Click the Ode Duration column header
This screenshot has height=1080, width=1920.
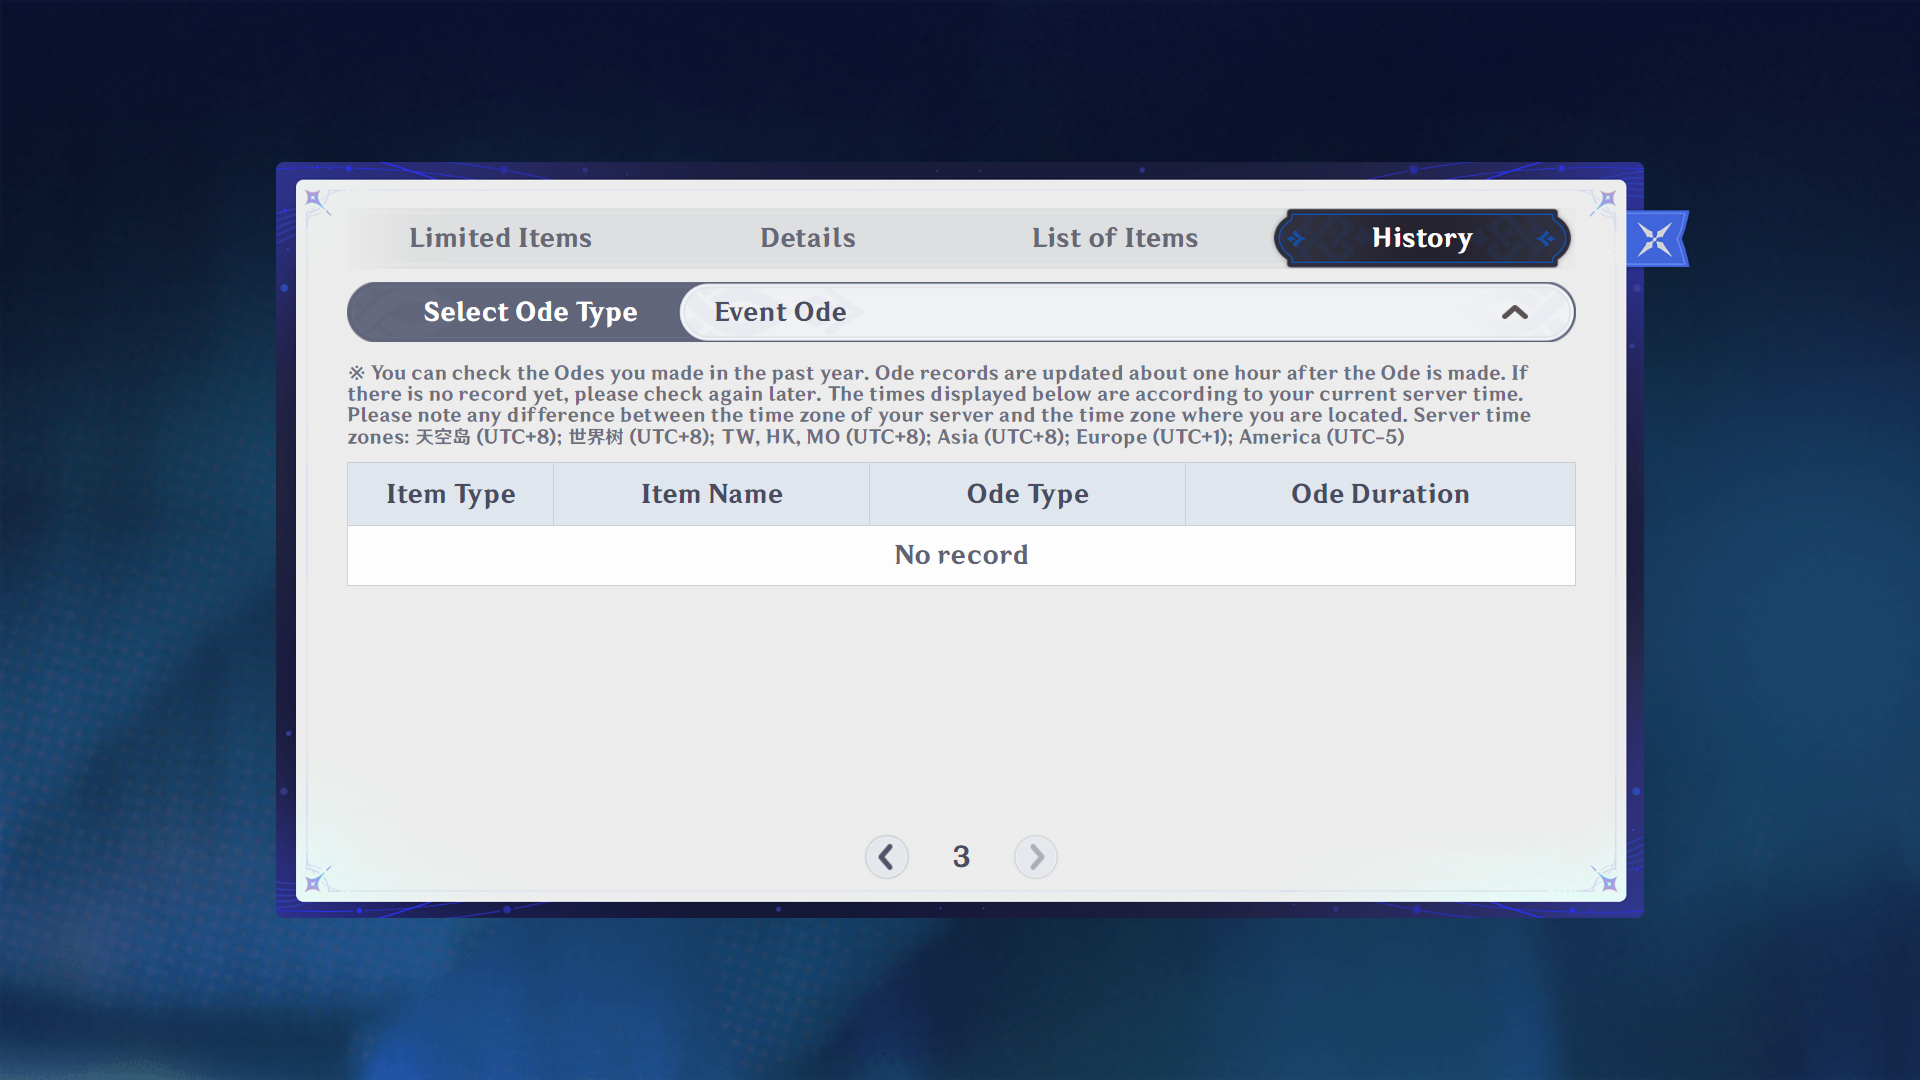[1380, 494]
